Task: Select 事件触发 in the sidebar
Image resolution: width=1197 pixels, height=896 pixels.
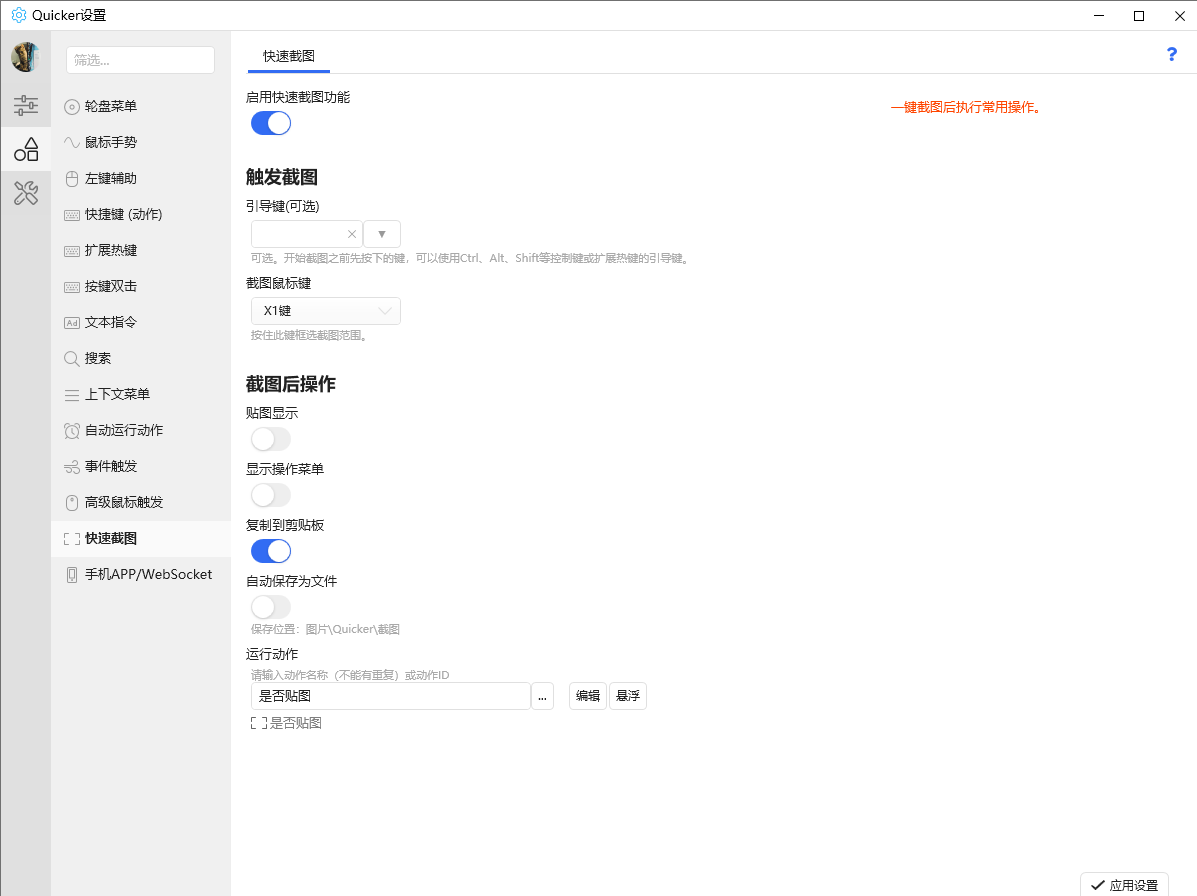Action: [x=140, y=467]
